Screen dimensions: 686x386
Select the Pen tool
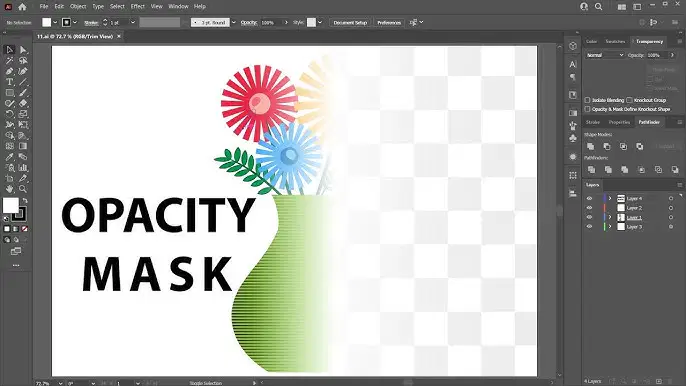pos(9,71)
